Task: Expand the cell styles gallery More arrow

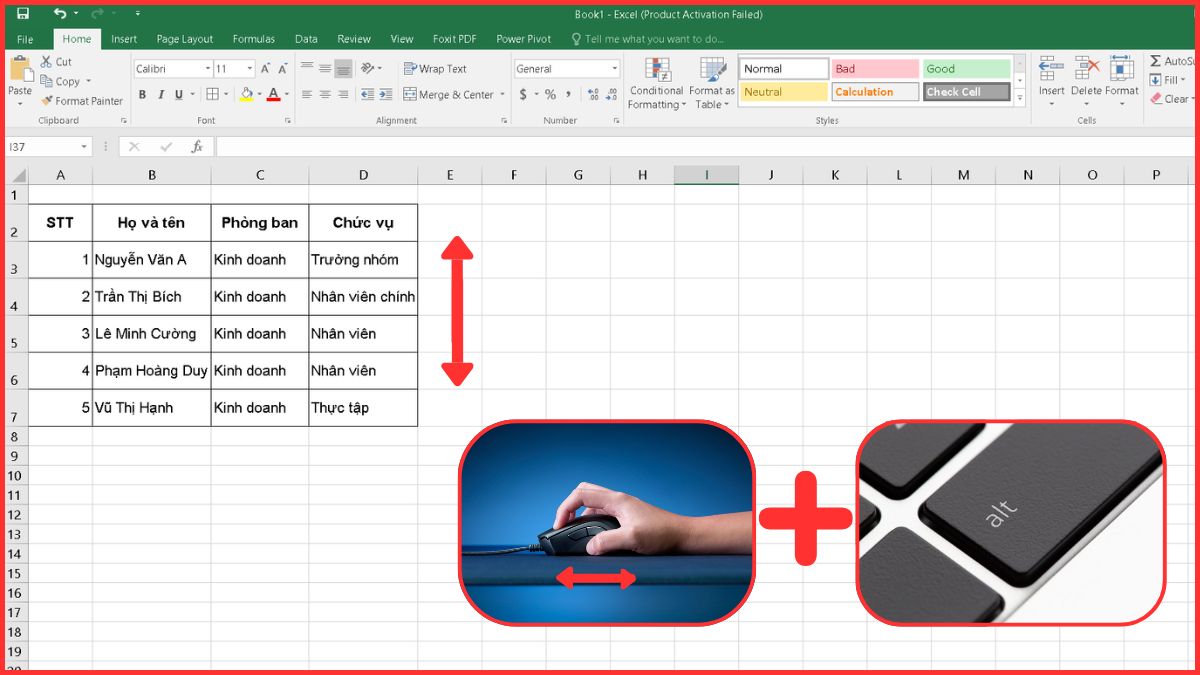Action: (1020, 98)
